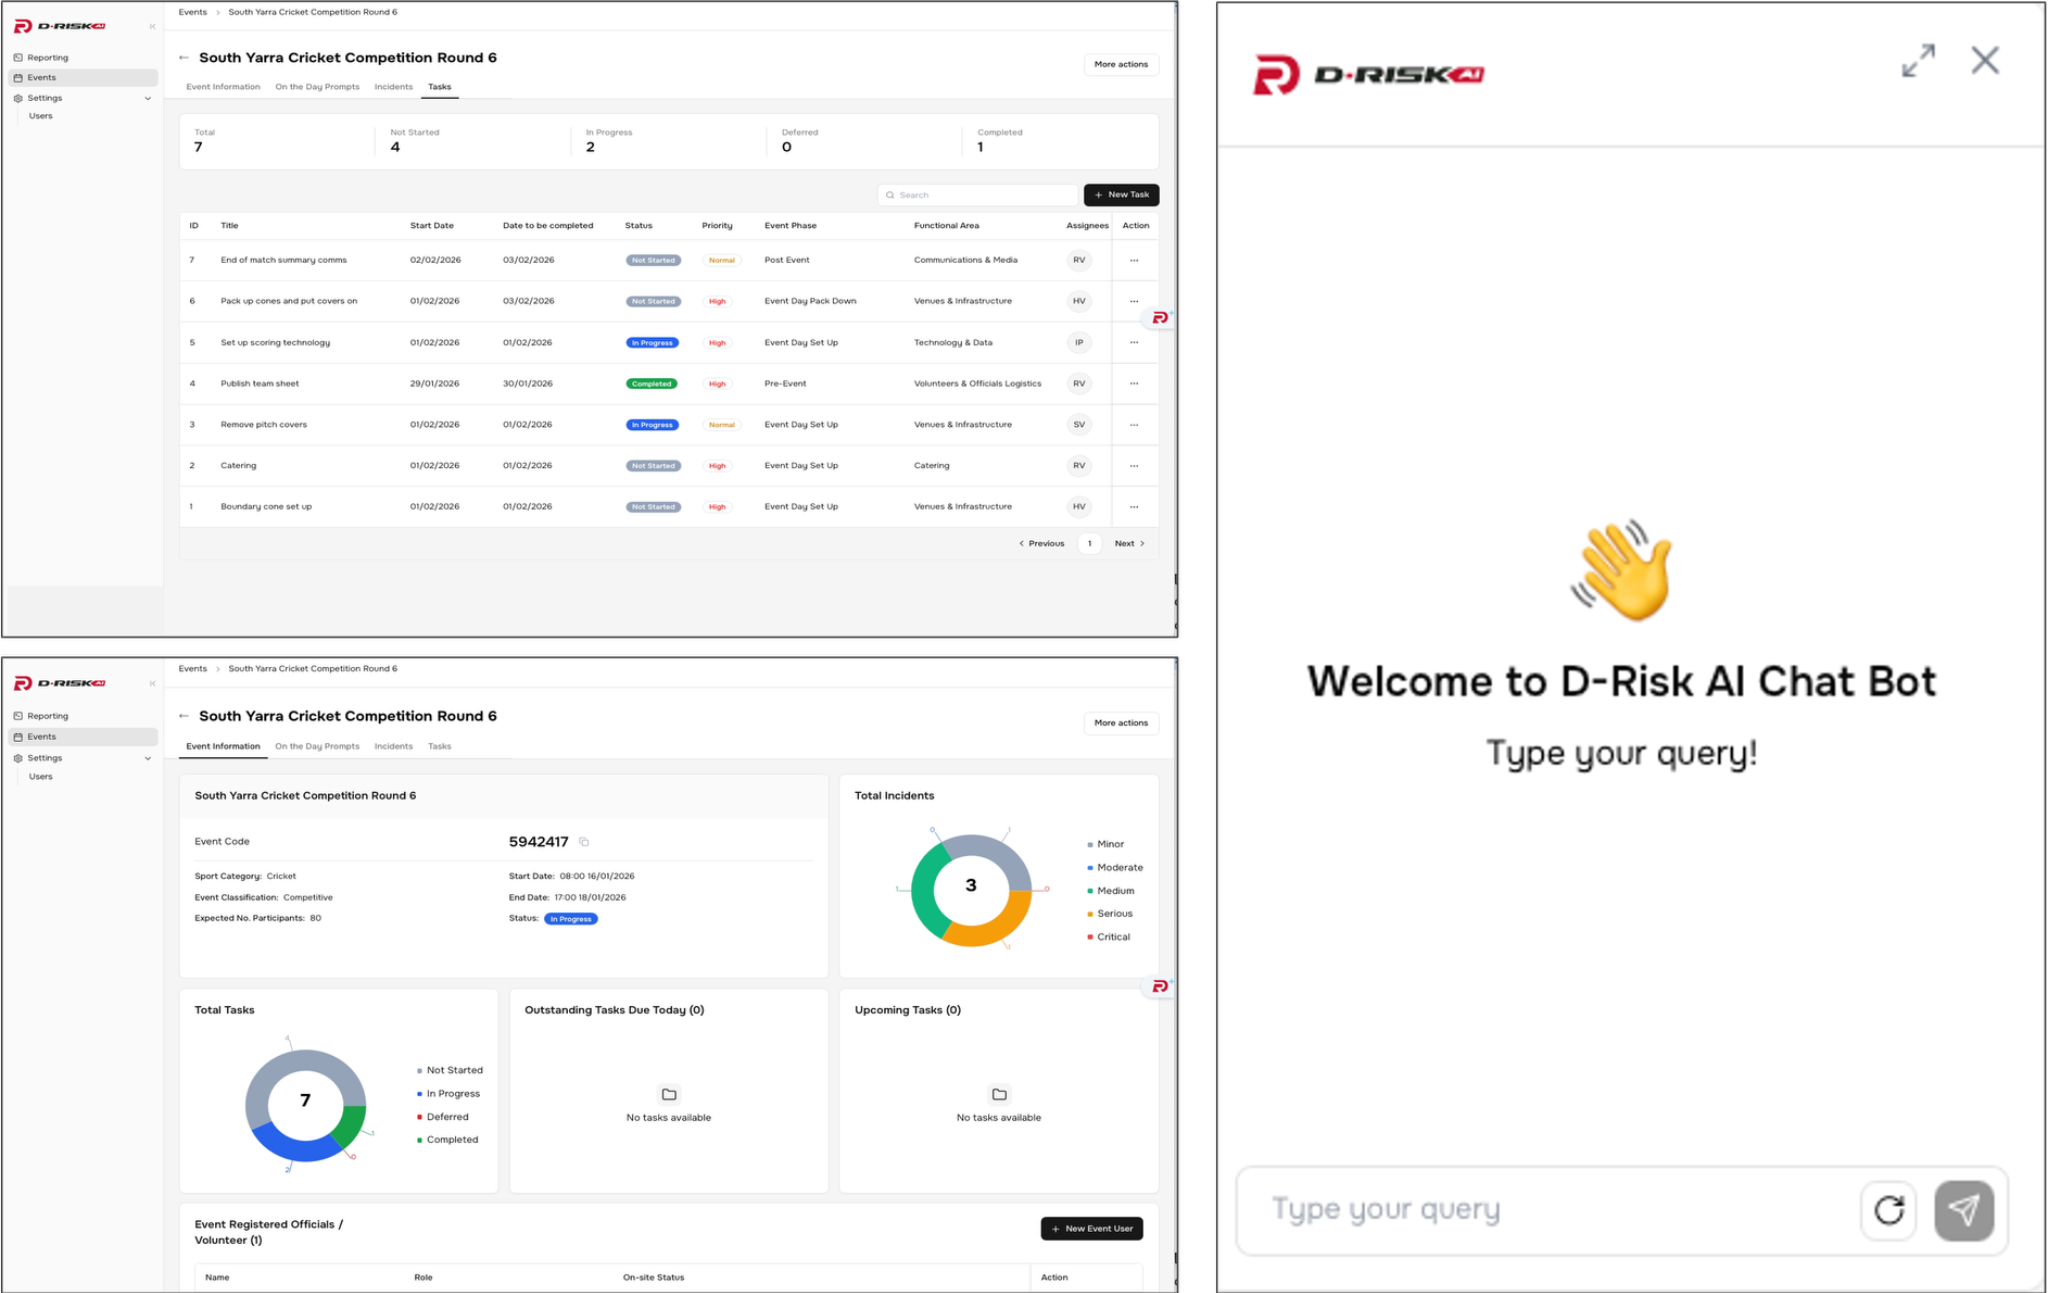Click the Completed legend swatch in Total Tasks
The image size is (2048, 1293).
tap(419, 1140)
